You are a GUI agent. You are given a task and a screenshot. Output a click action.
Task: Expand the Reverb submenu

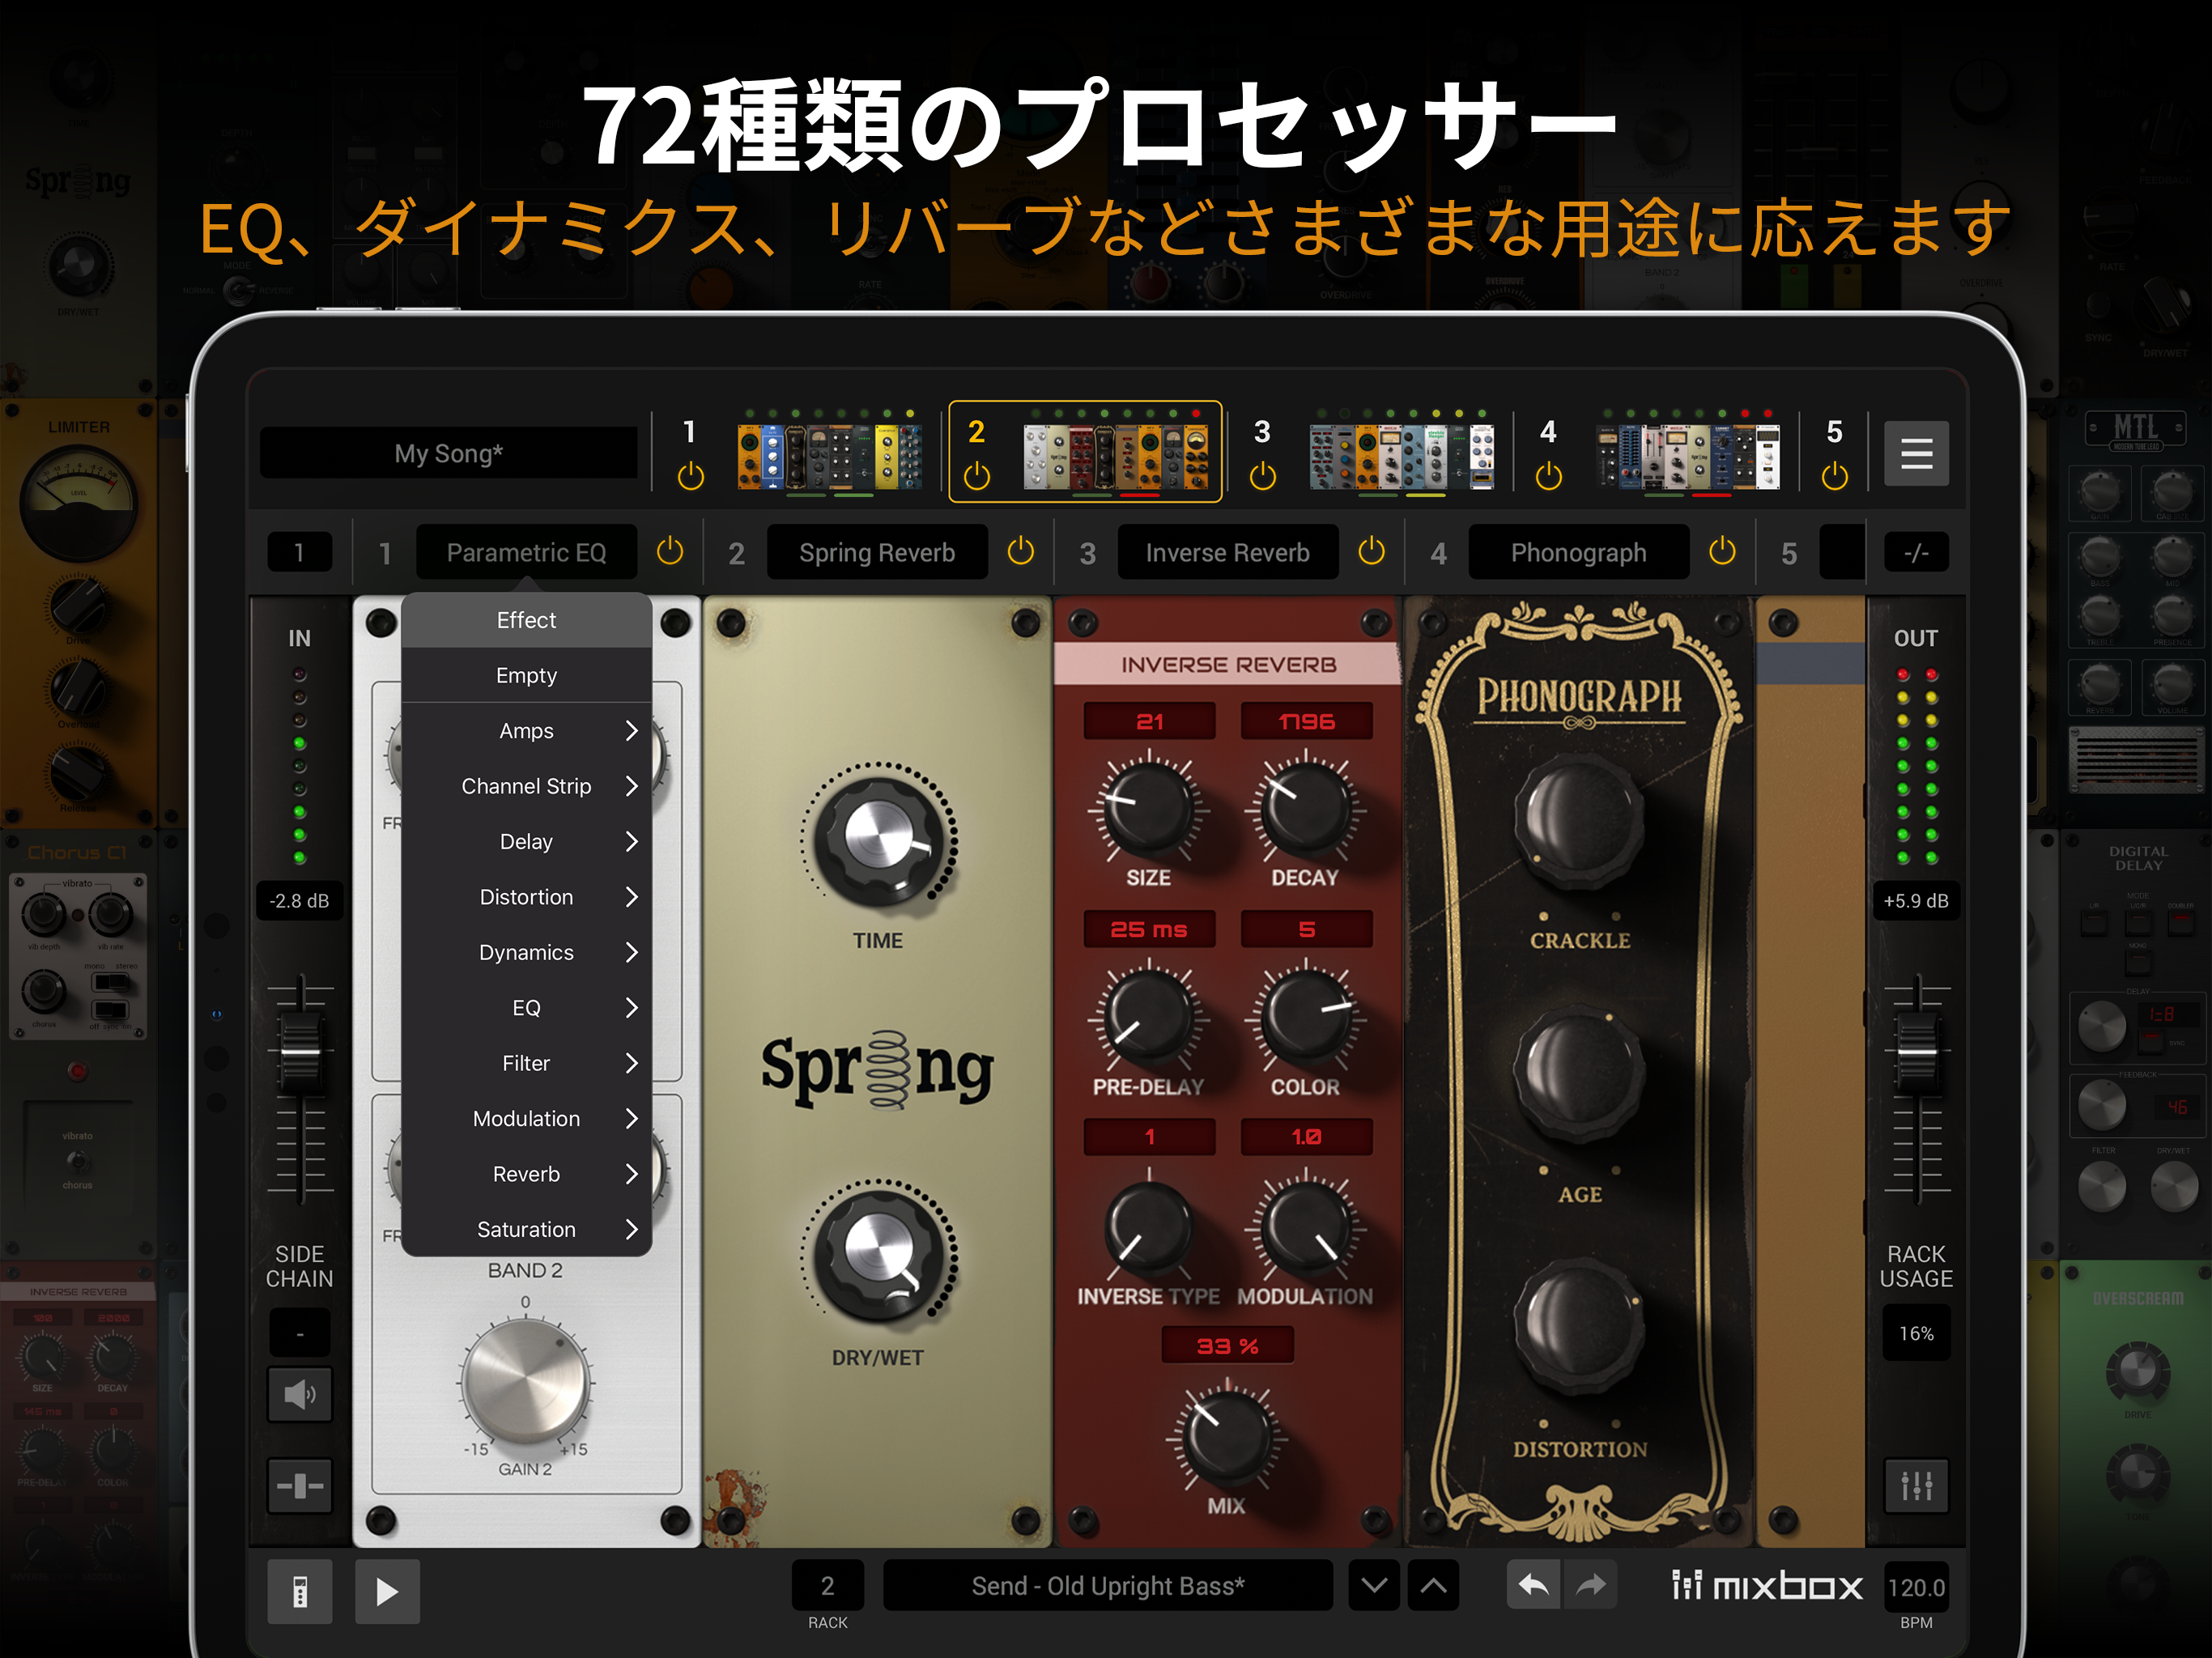(x=526, y=1174)
